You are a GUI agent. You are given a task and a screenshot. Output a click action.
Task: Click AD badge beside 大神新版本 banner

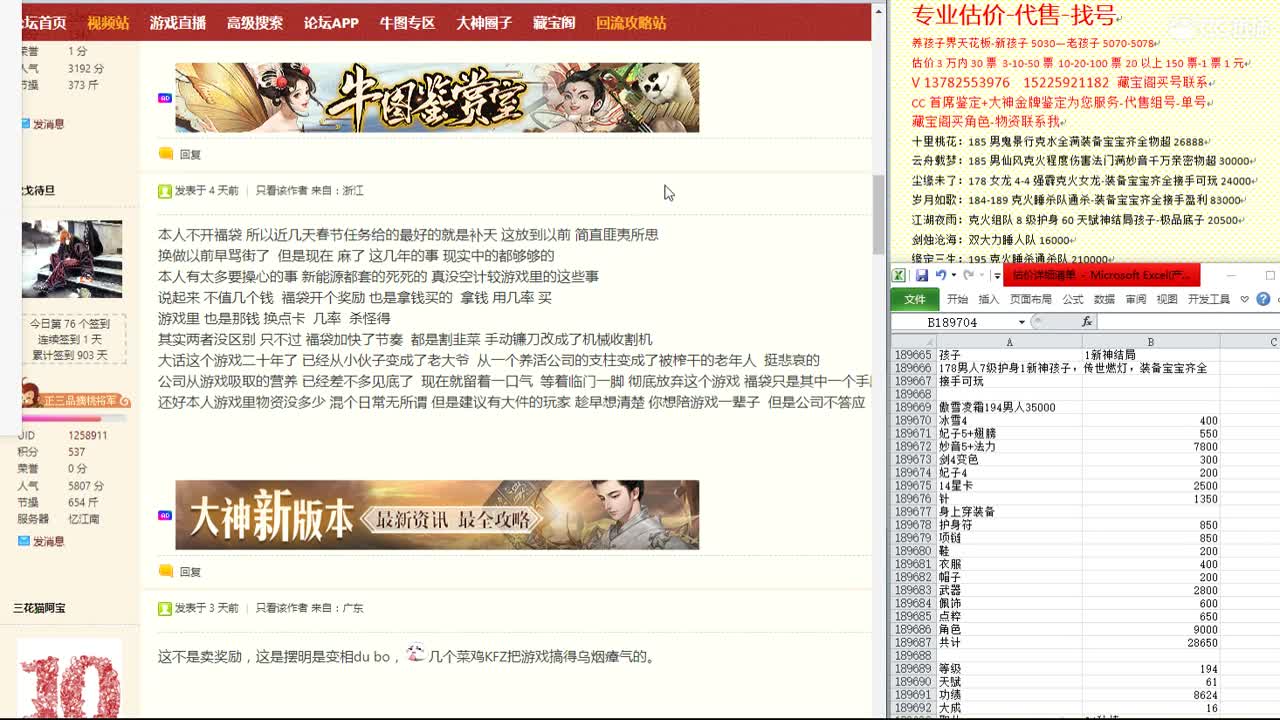click(x=164, y=515)
